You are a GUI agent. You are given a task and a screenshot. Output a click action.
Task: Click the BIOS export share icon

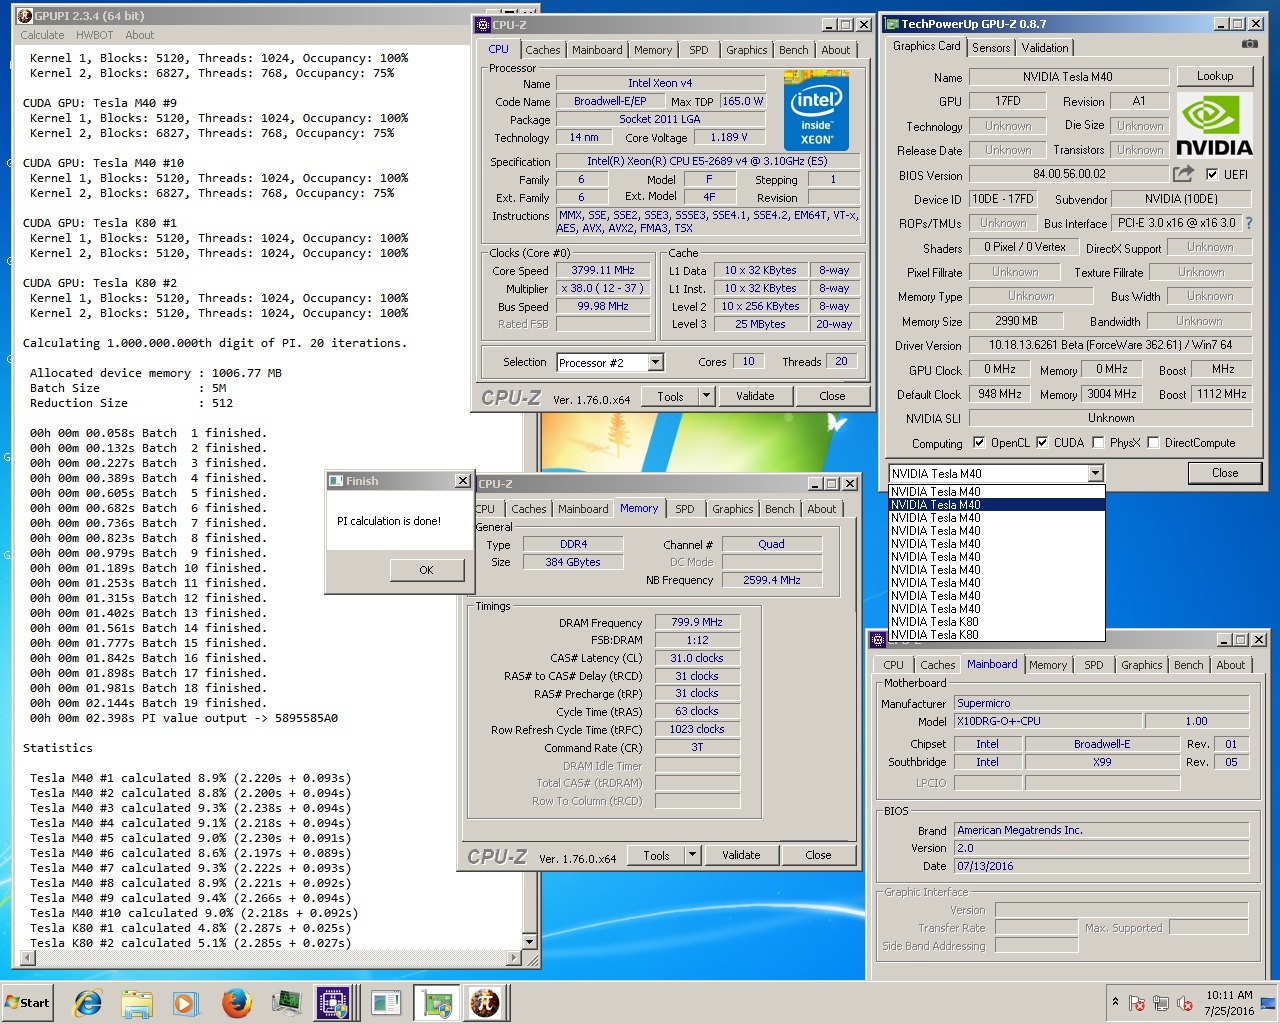pos(1183,174)
